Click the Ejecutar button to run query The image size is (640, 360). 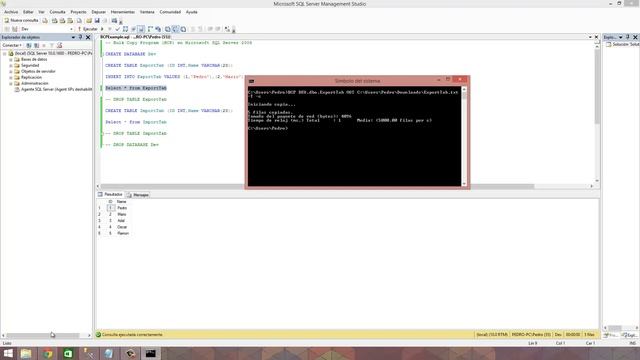coord(88,29)
